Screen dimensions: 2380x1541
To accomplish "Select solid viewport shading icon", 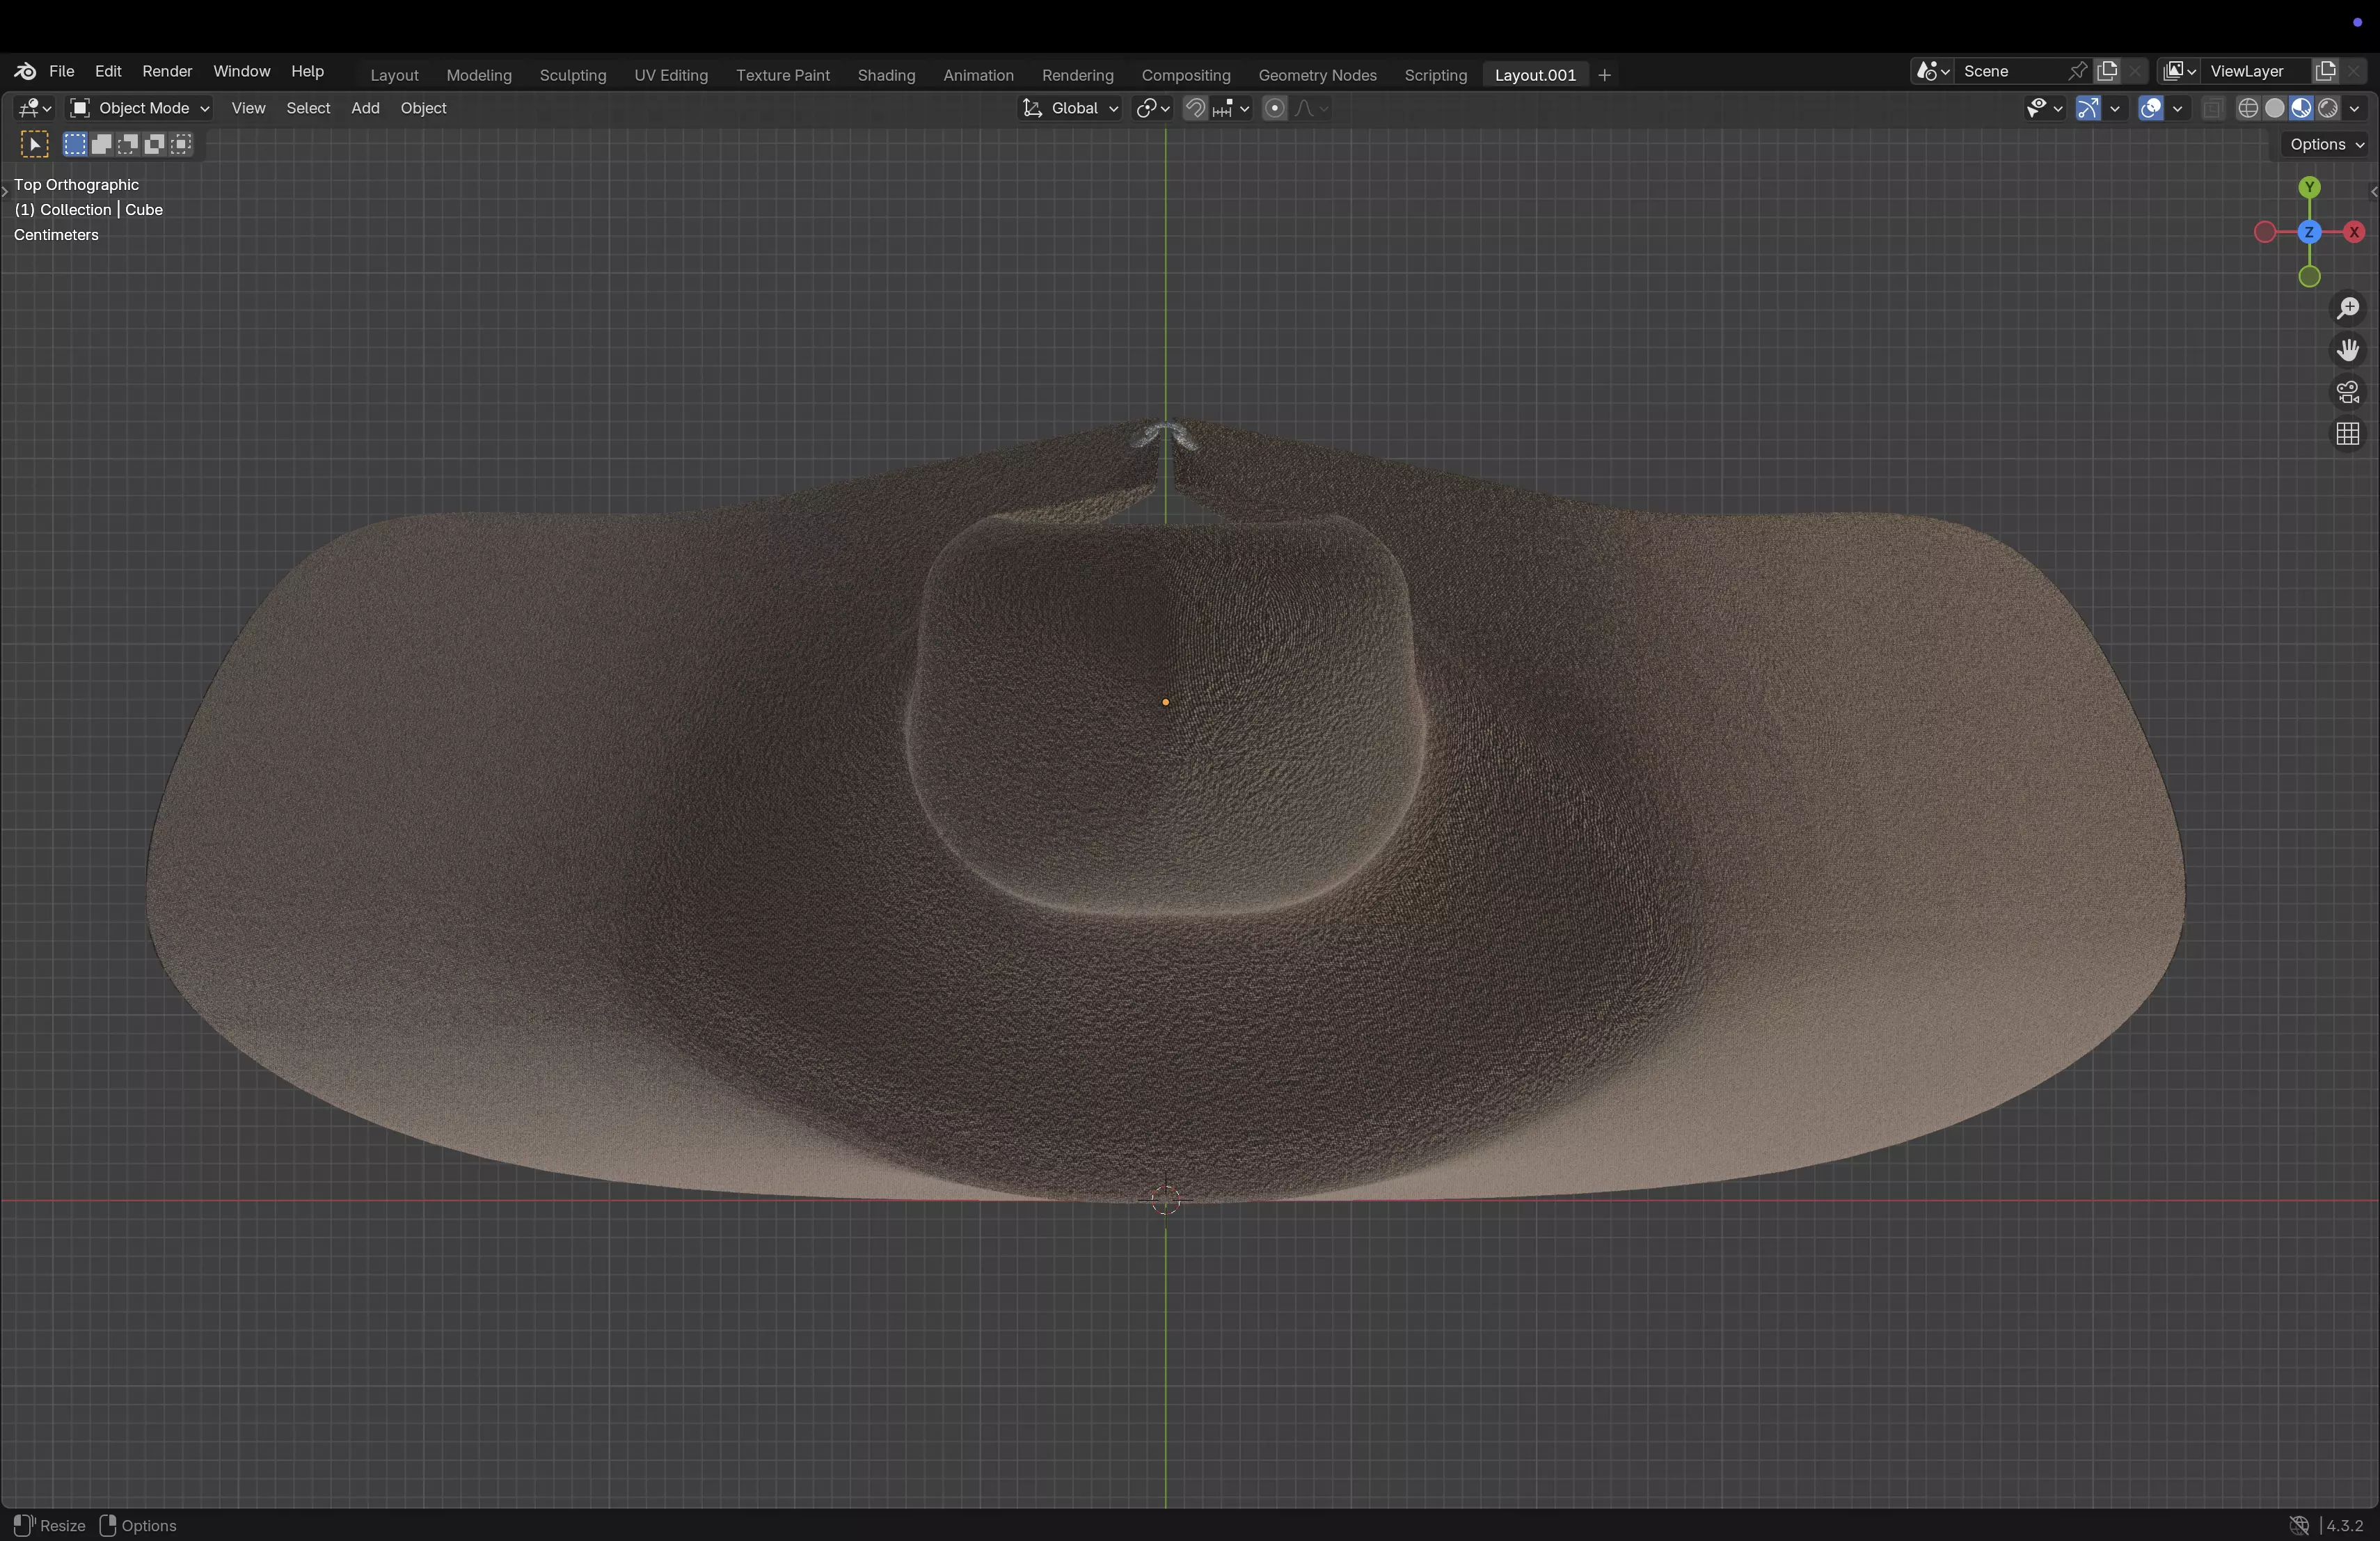I will pos(2275,108).
